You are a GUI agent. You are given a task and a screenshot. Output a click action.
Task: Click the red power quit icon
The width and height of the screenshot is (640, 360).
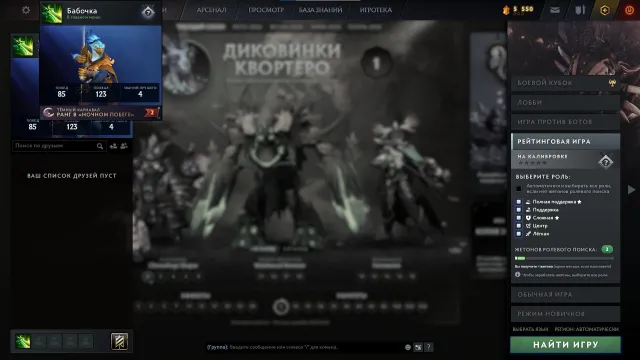pyautogui.click(x=629, y=10)
